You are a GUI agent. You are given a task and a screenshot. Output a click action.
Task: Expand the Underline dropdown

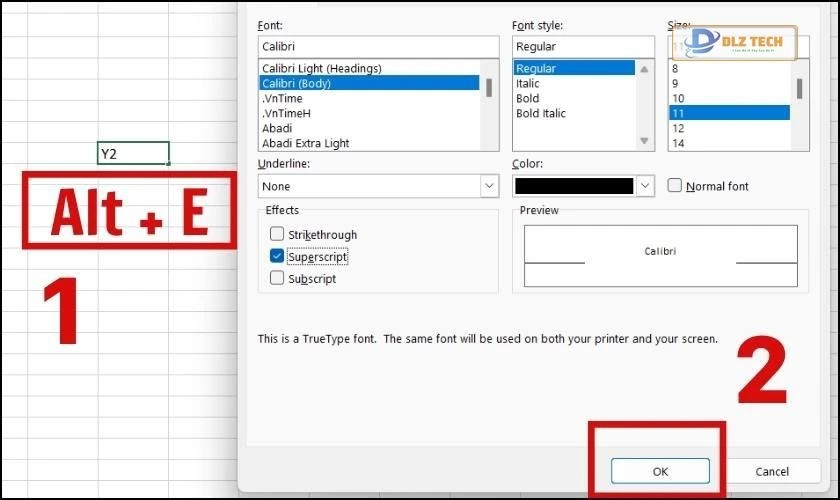click(x=489, y=186)
